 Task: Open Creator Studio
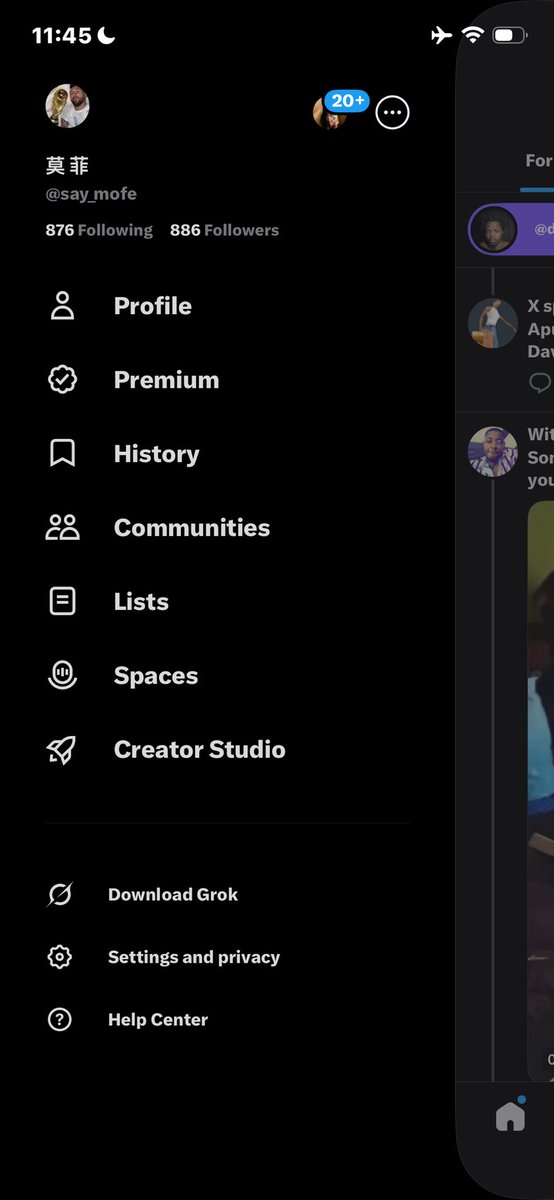pyautogui.click(x=226, y=750)
